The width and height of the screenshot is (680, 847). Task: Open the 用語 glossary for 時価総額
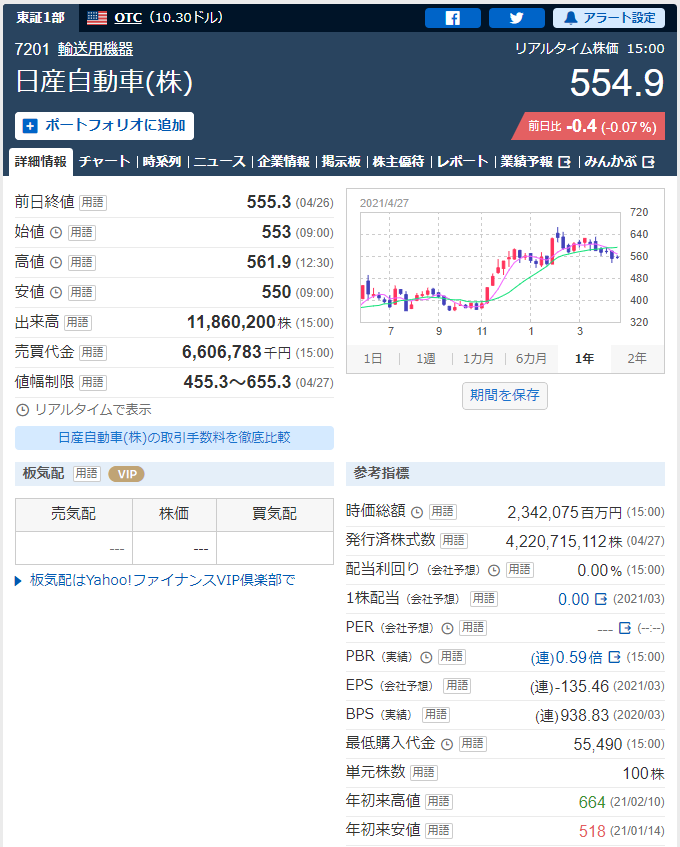[x=442, y=512]
